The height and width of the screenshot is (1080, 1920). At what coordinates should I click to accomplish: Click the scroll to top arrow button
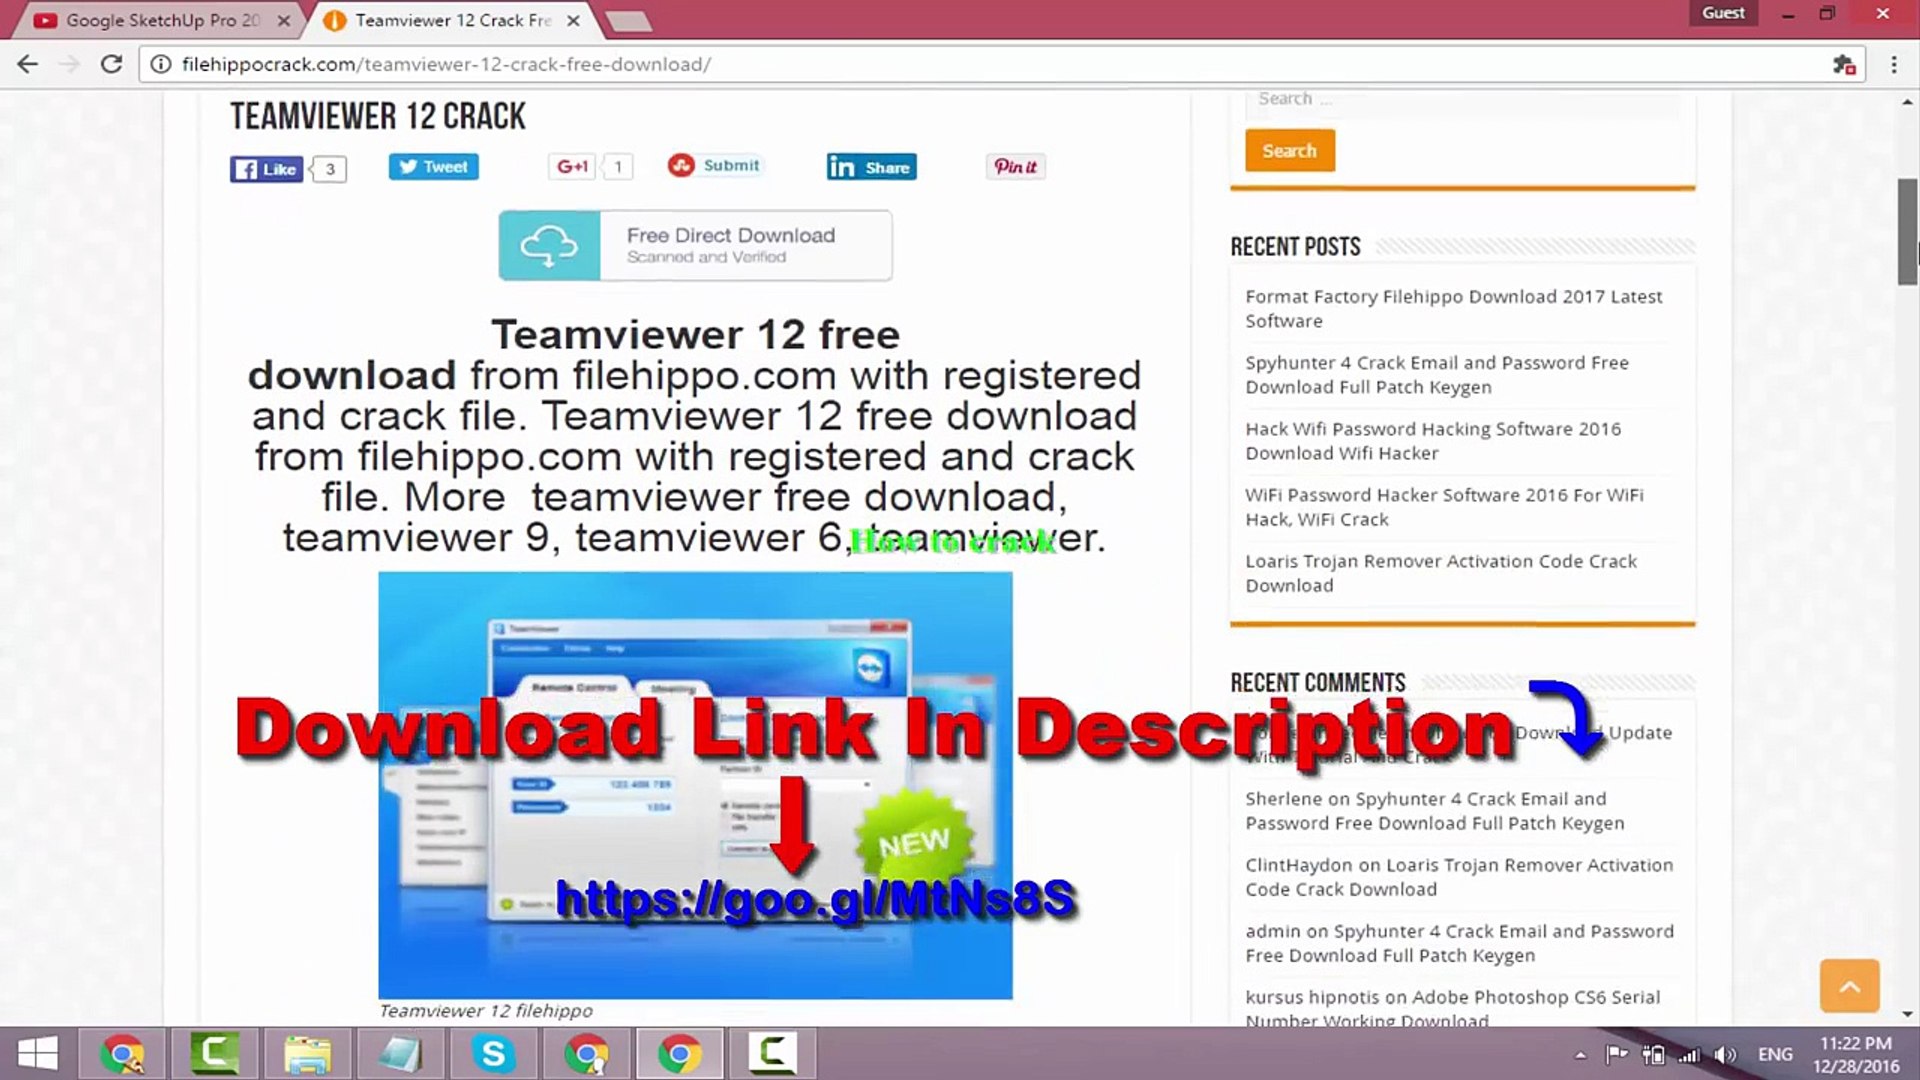pos(1849,985)
